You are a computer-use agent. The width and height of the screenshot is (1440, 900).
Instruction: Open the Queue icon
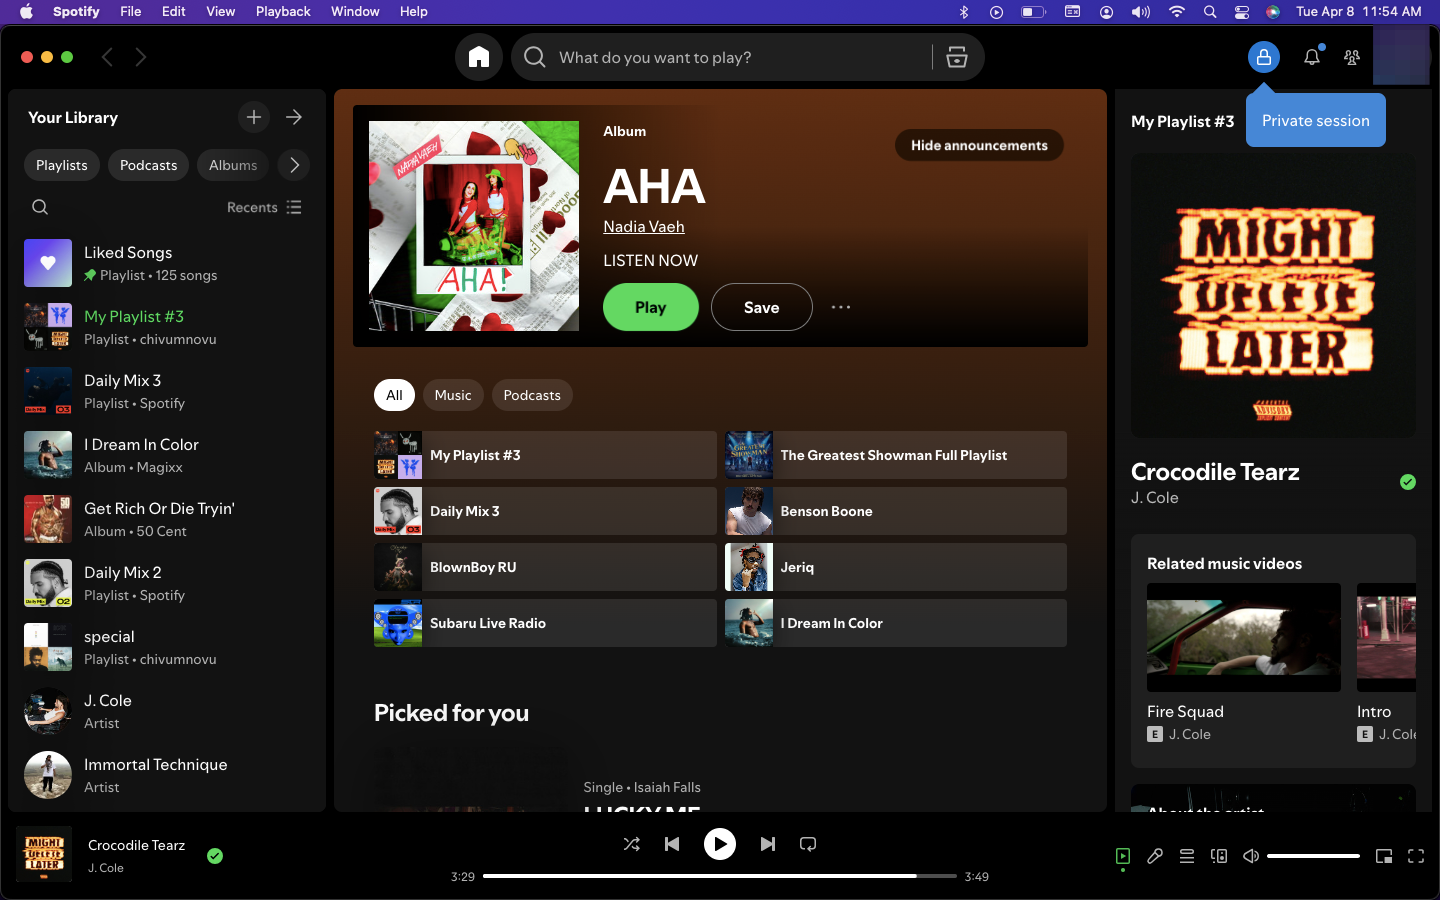(1187, 856)
